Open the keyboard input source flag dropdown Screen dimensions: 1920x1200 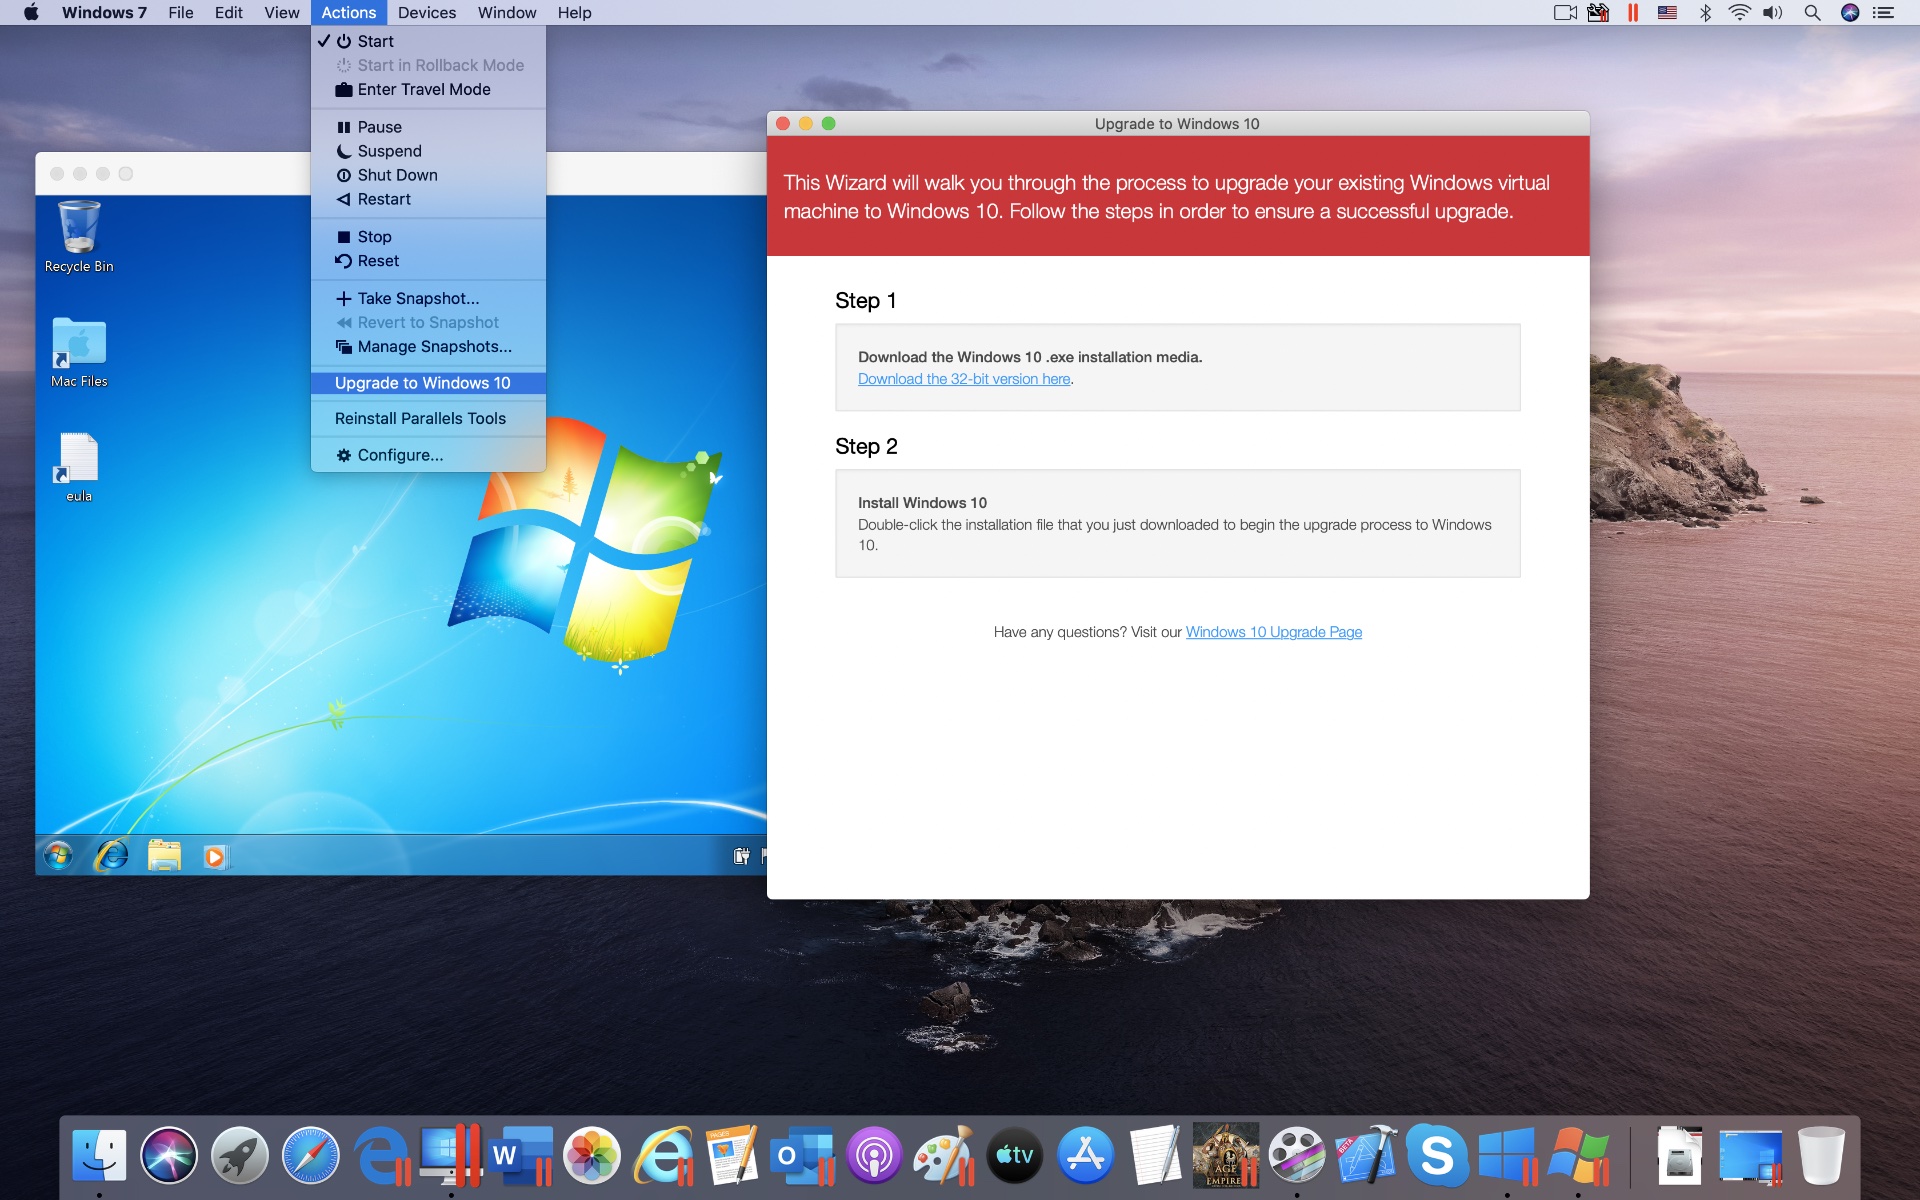pyautogui.click(x=1668, y=13)
